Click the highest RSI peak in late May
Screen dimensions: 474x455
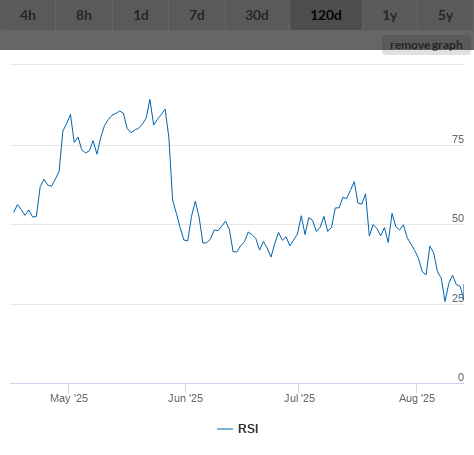pos(150,100)
